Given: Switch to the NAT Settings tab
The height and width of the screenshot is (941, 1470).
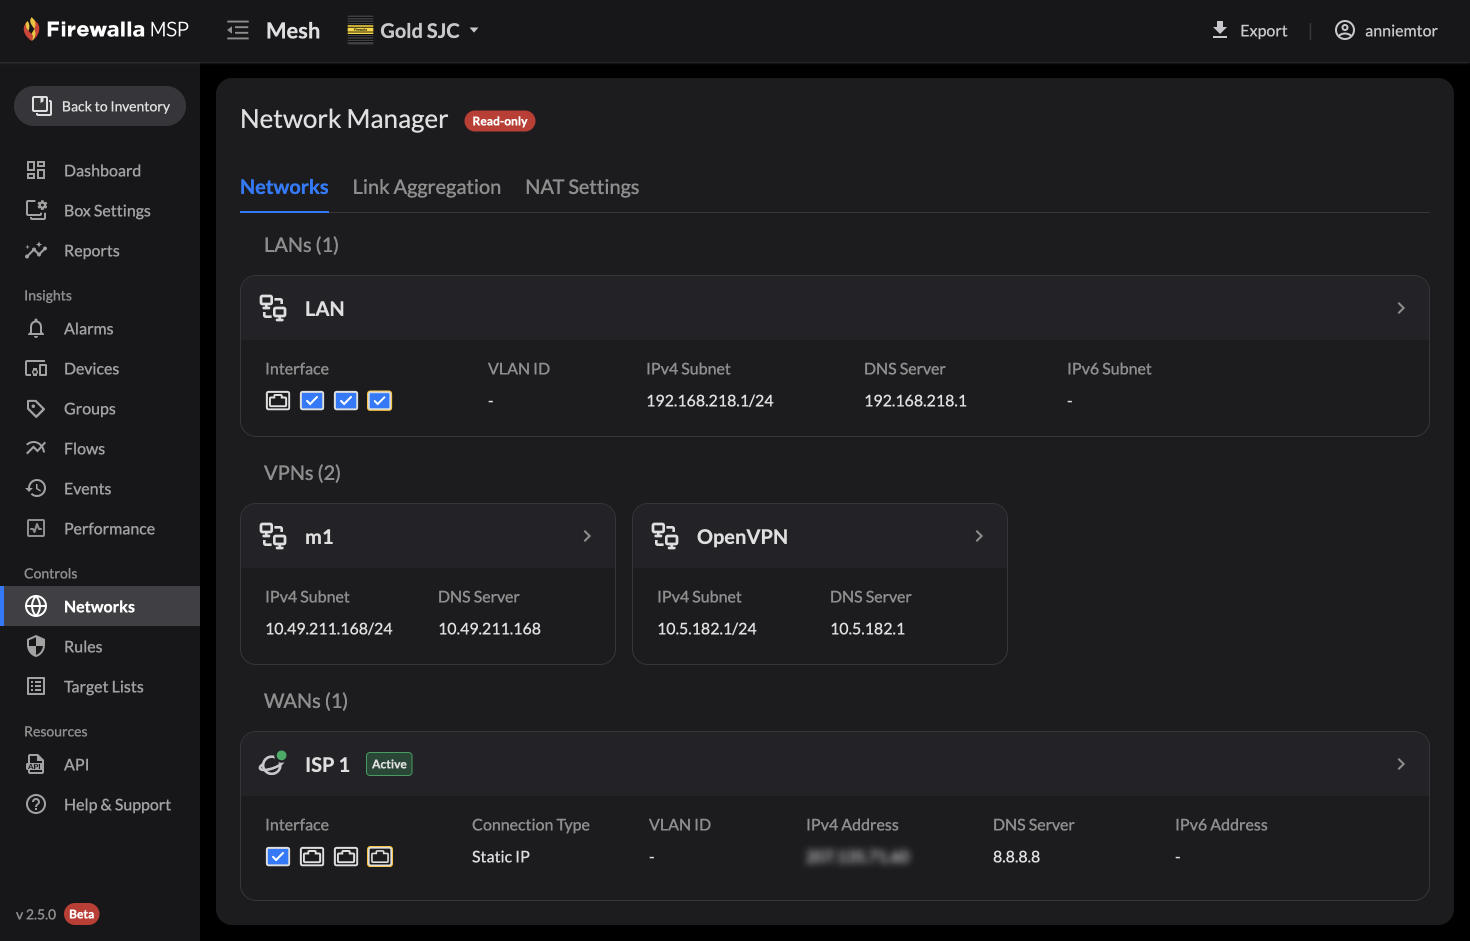Looking at the screenshot, I should [x=582, y=187].
